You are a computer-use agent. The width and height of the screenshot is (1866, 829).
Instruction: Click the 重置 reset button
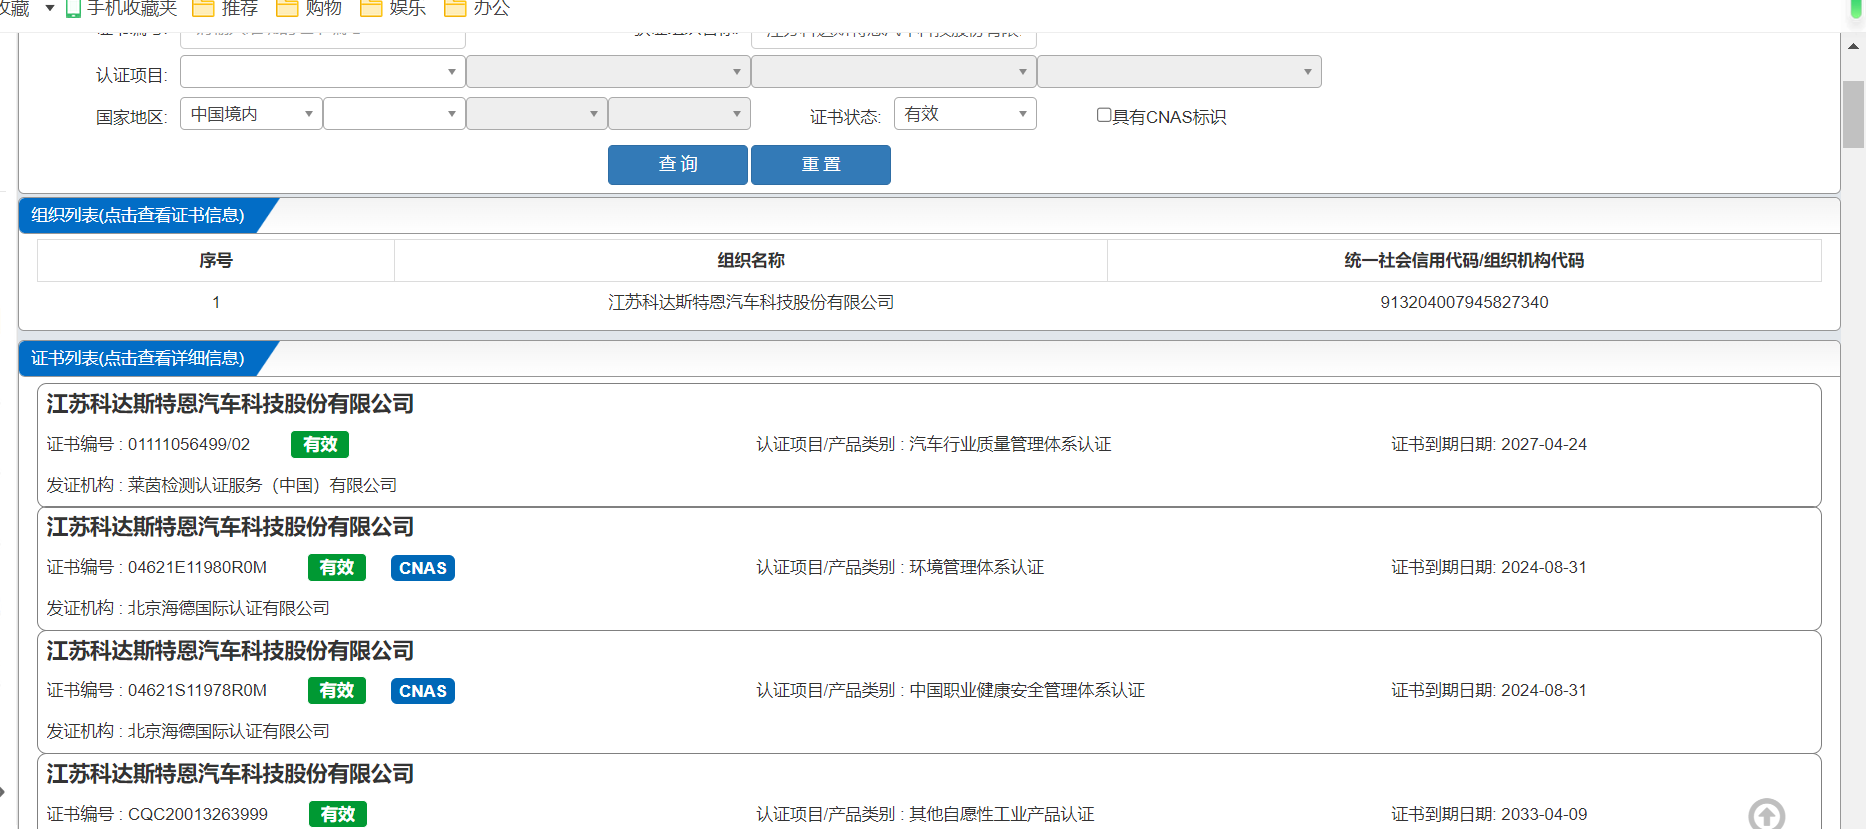[x=821, y=165]
